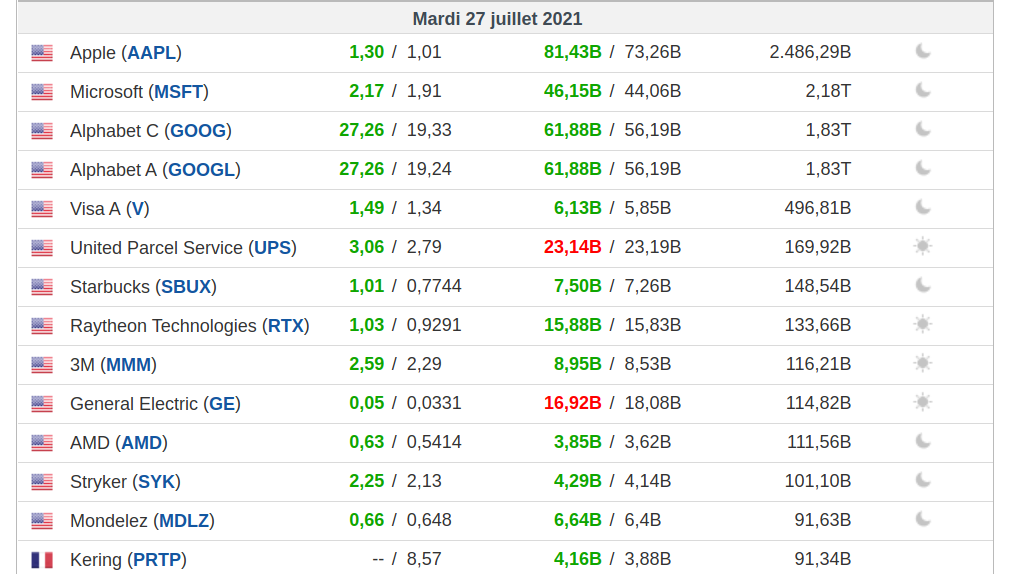Click the French flag icon beside Kering
The width and height of the screenshot is (1010, 574).
pyautogui.click(x=42, y=560)
